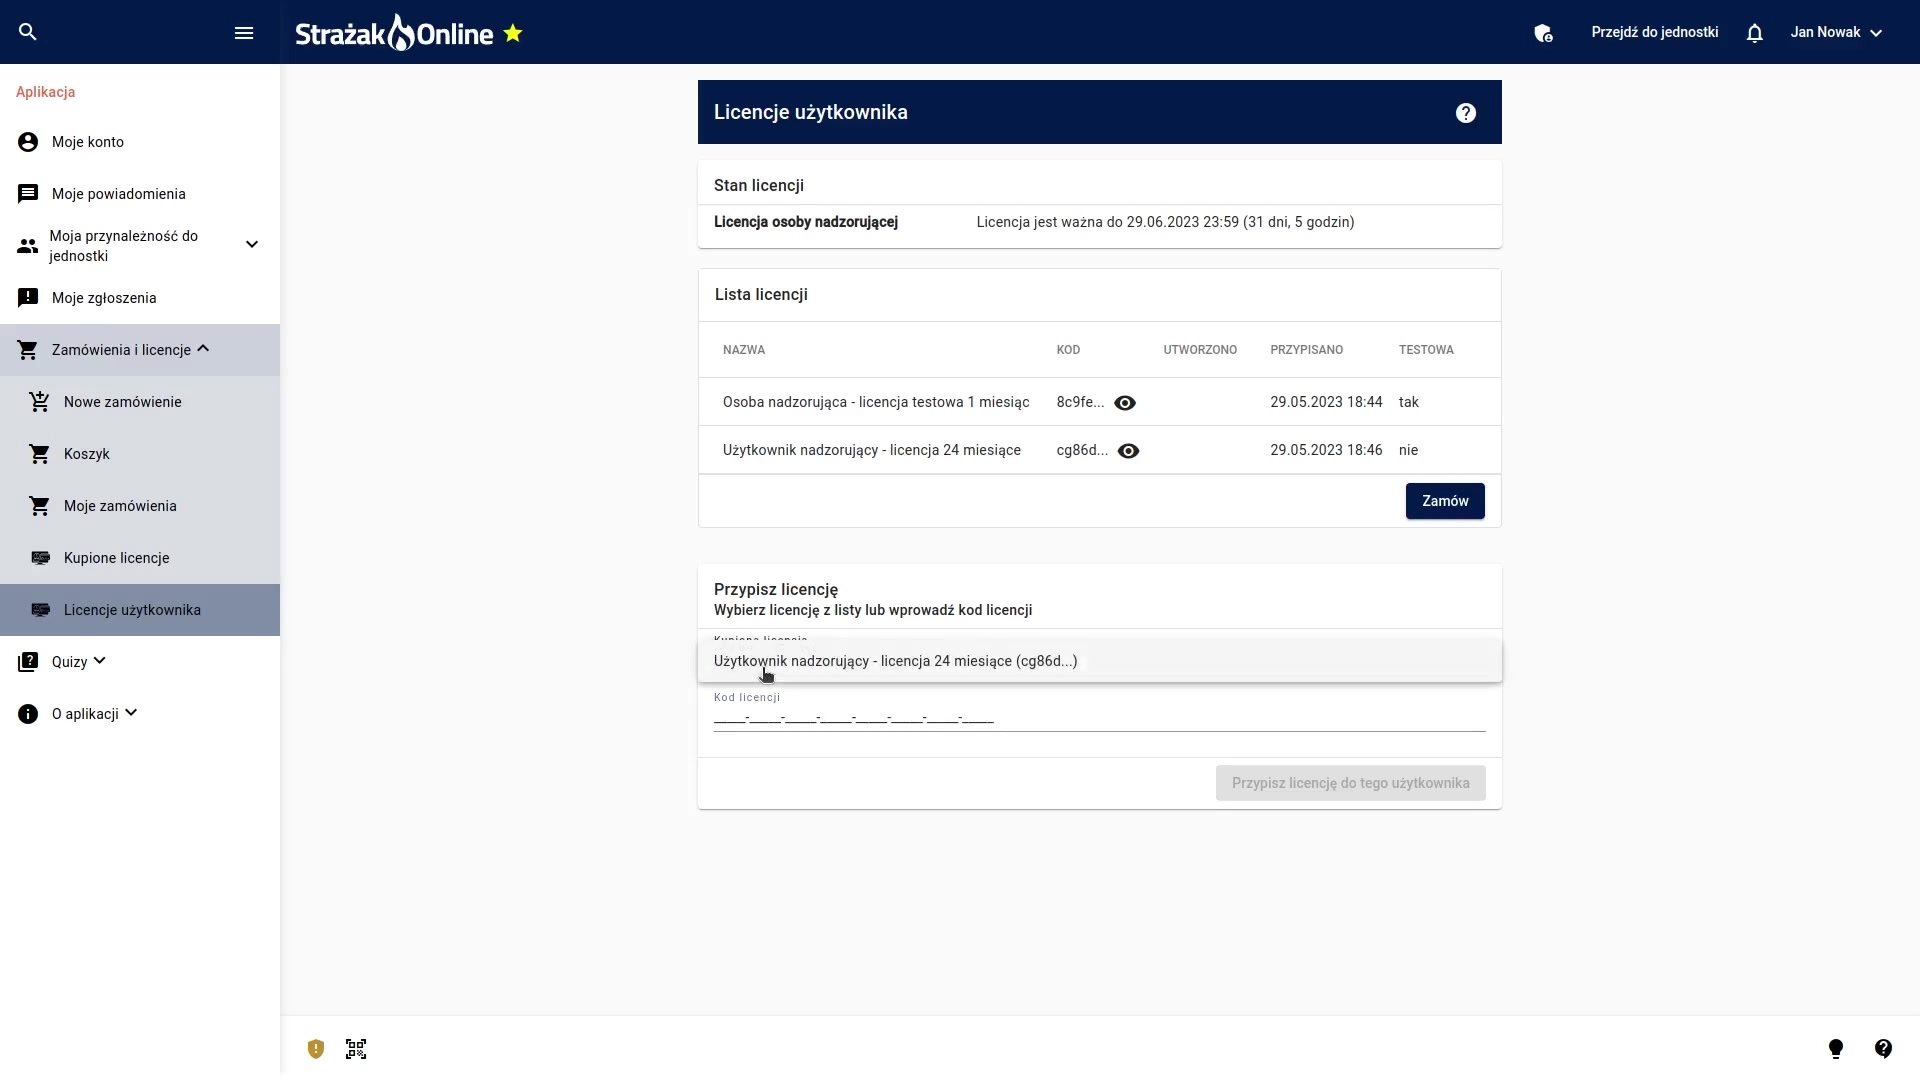Open the notifications bell
Viewport: 1920px width, 1080px height.
[1754, 33]
